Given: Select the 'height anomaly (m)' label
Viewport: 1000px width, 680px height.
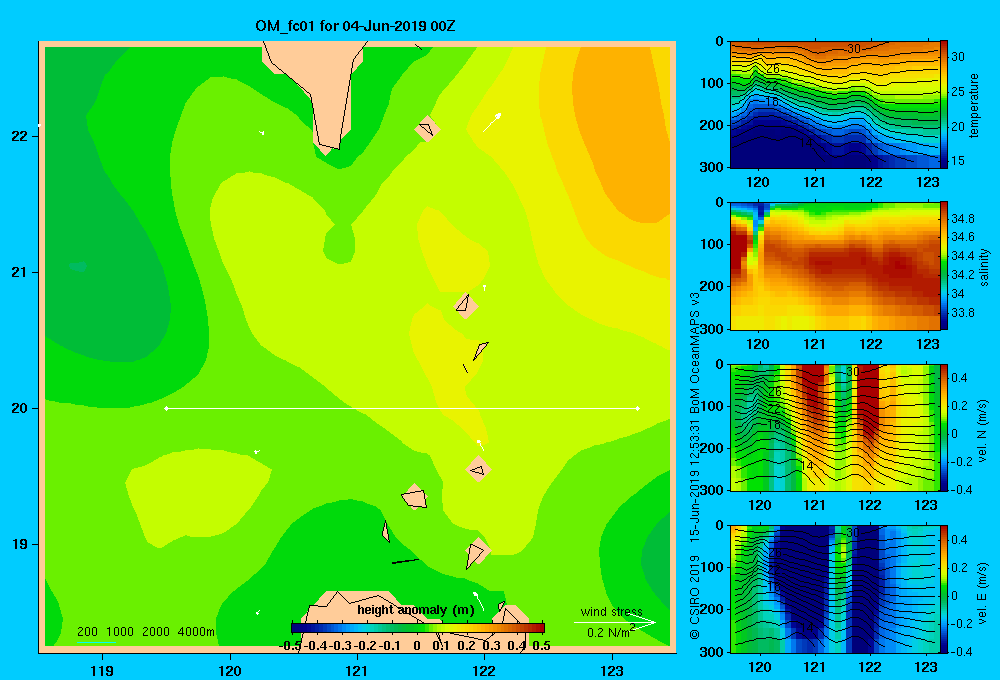Looking at the screenshot, I should [416, 610].
